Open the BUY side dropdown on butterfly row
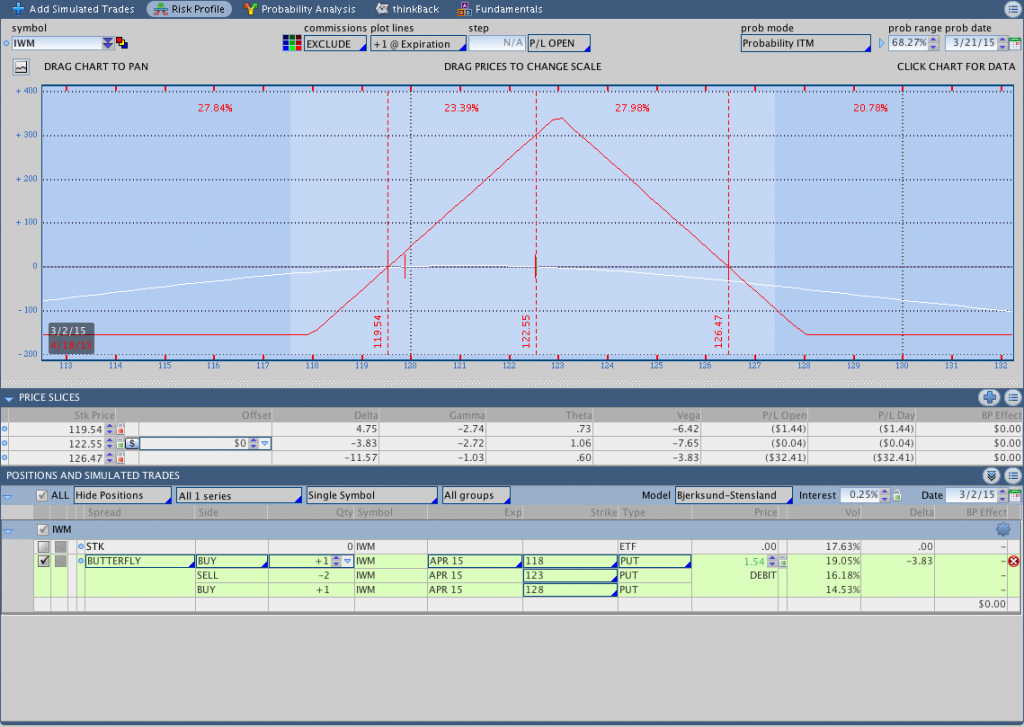The width and height of the screenshot is (1024, 727). point(231,561)
